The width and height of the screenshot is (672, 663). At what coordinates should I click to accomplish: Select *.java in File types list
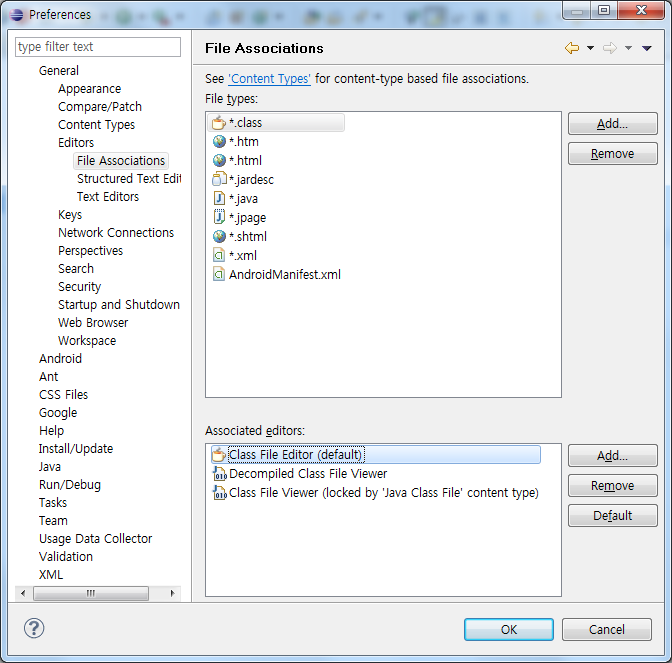(243, 198)
